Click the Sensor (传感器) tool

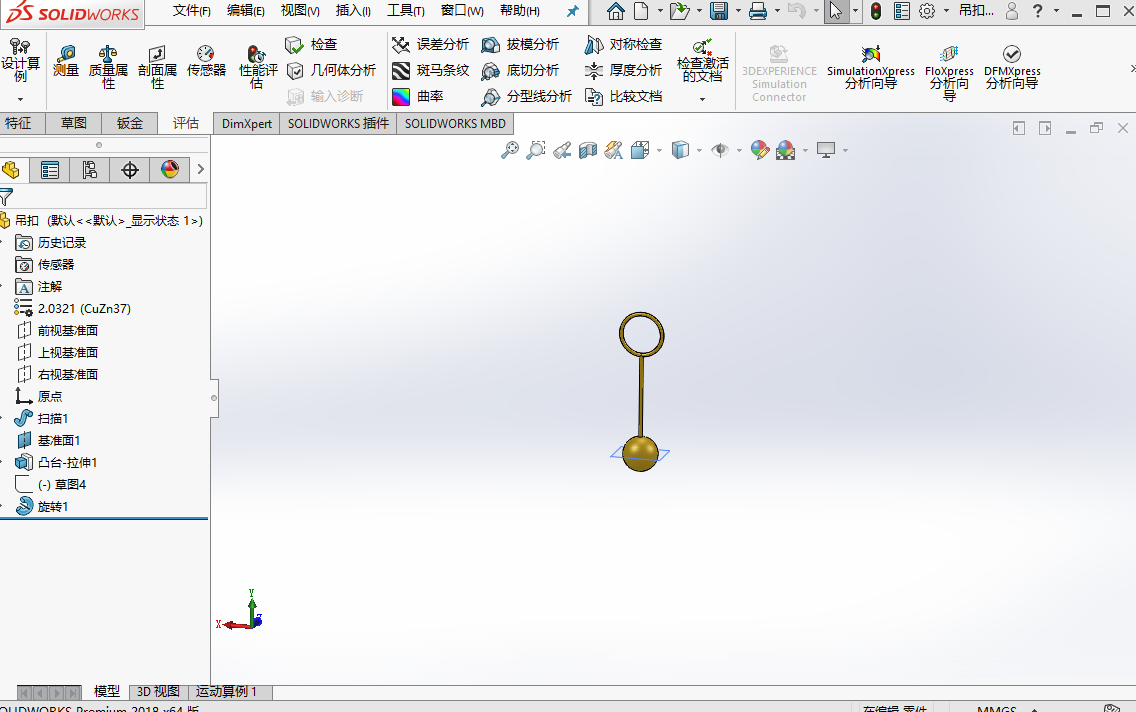pos(206,62)
